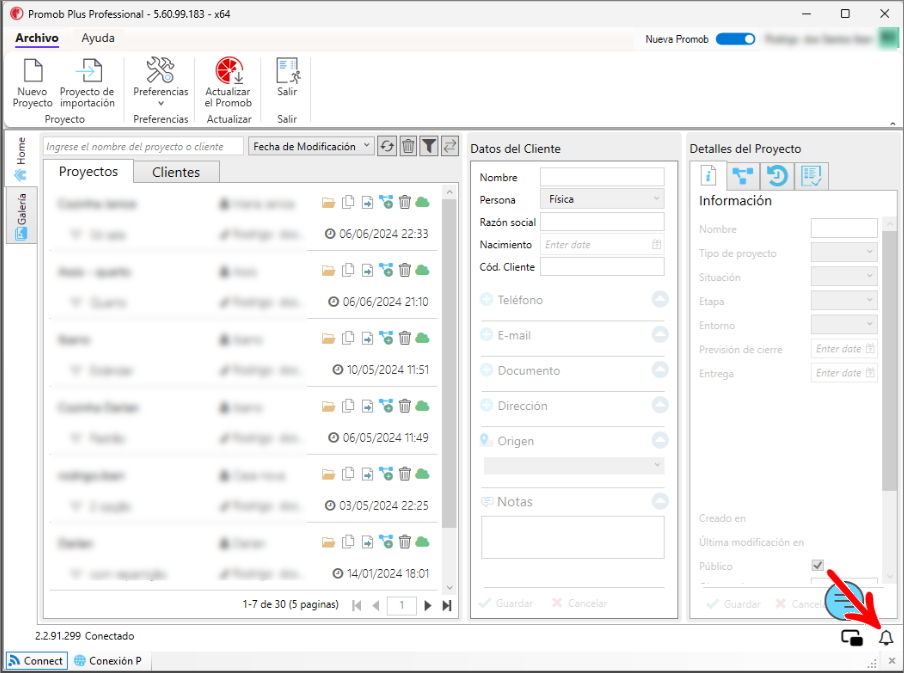Screen dimensions: 904x673
Task: Open the Entorno dropdown
Action: (x=844, y=325)
